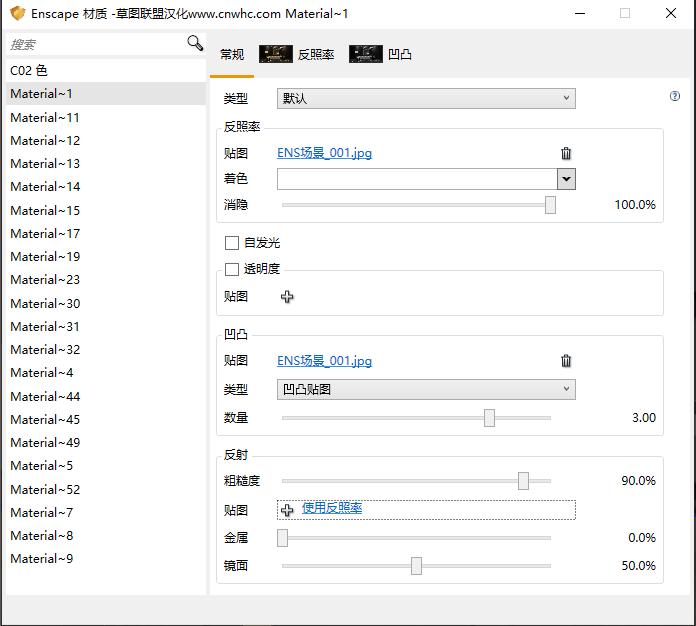Adjust the 金属 slider handle
Viewport: 696px width, 626px height.
(x=282, y=538)
